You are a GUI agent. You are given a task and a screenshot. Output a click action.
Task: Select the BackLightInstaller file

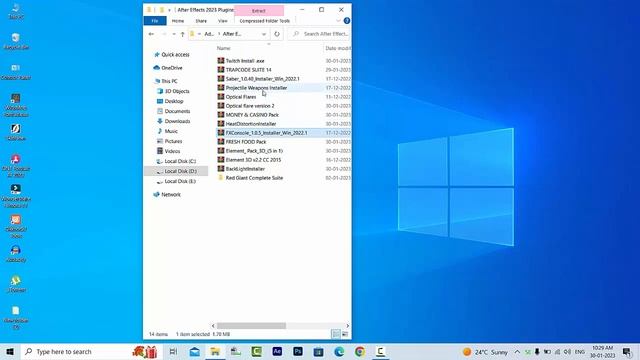(245, 169)
